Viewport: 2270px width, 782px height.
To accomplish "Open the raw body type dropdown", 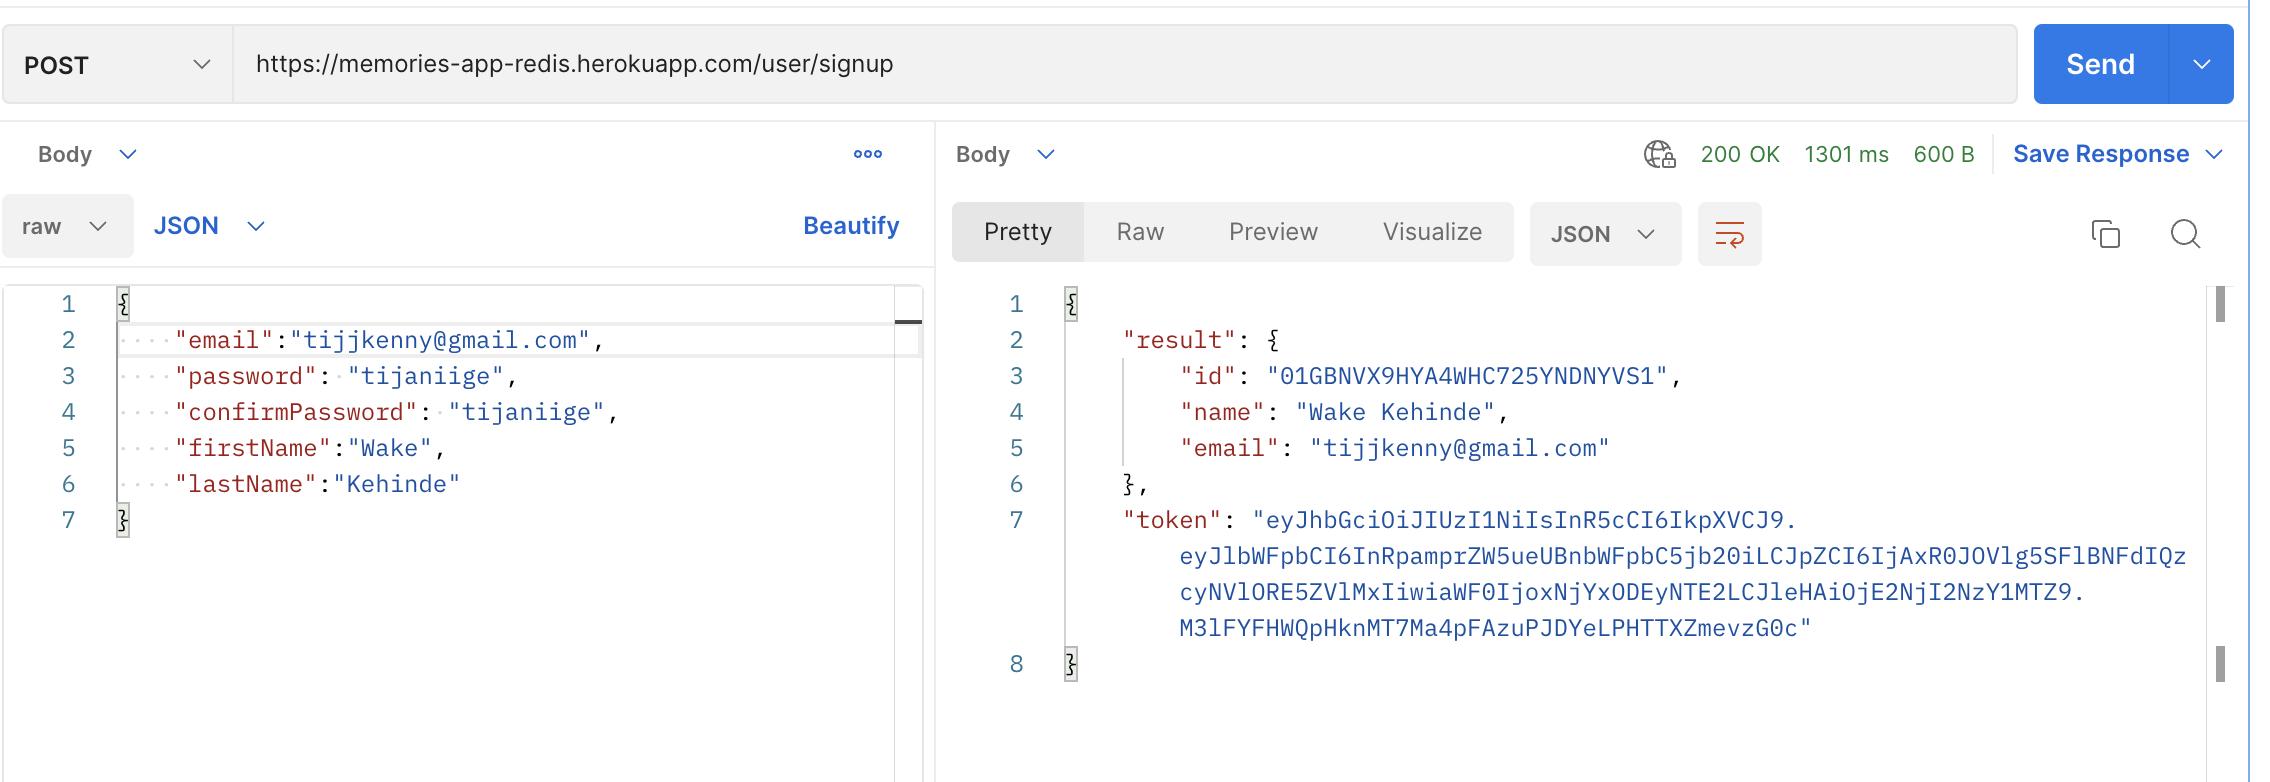I will tap(66, 226).
